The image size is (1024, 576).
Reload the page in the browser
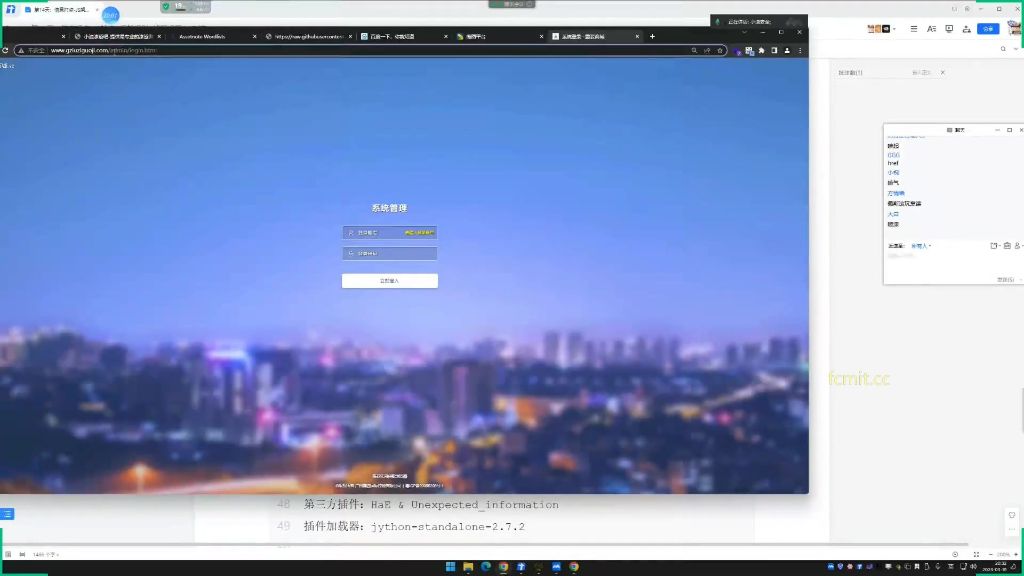click(5, 50)
